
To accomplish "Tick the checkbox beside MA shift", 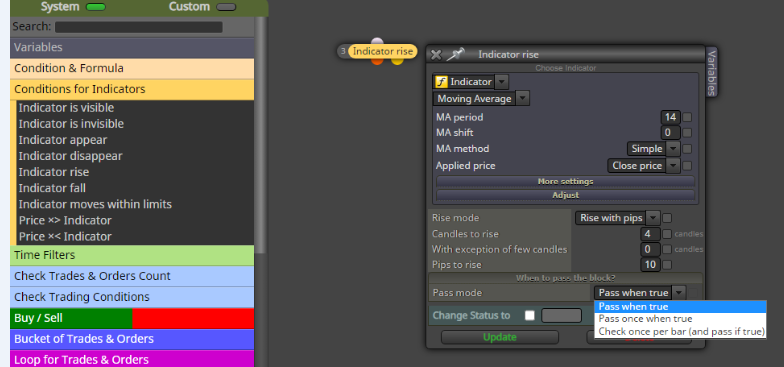I will pos(688,133).
